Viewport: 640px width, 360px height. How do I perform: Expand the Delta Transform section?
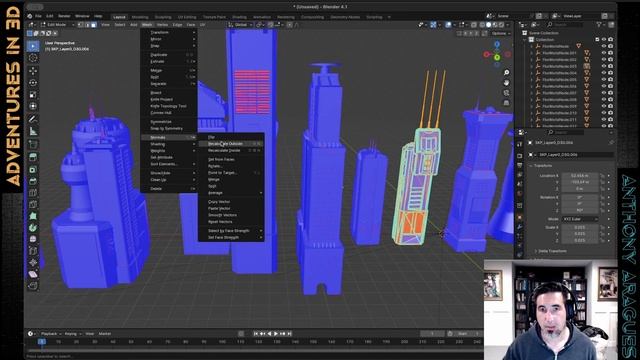(550, 251)
